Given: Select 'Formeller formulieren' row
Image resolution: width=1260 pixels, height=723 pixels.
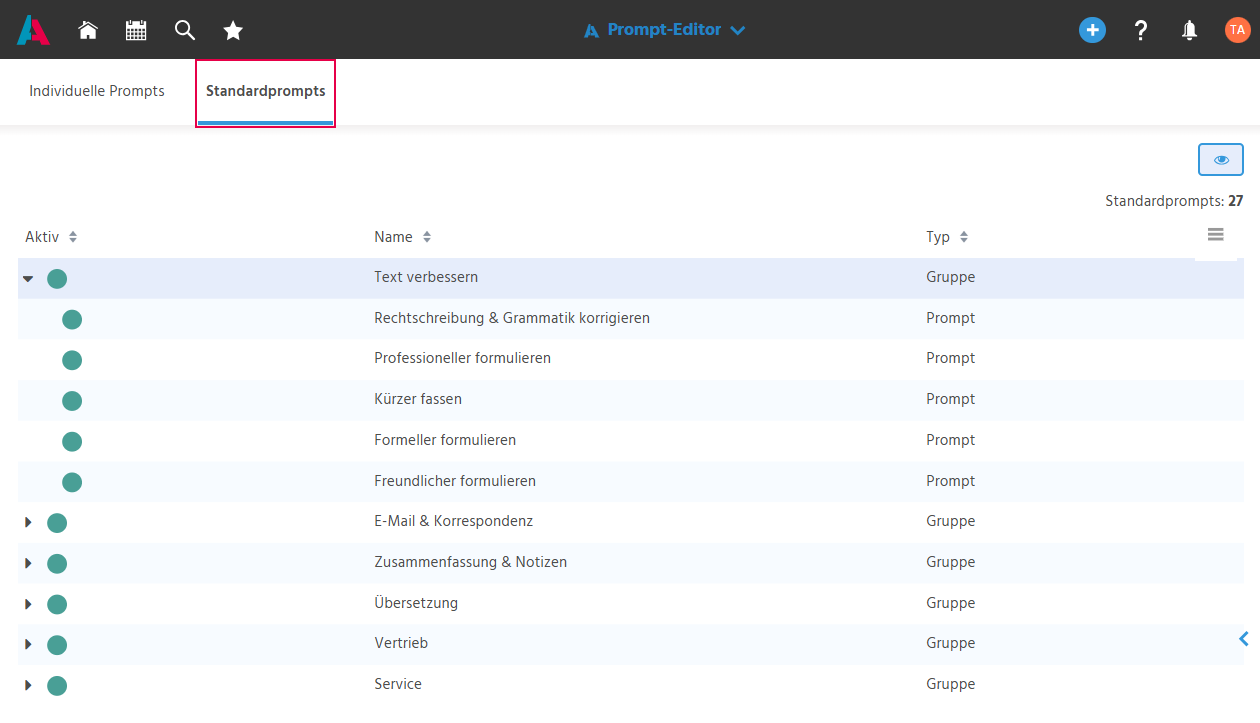Looking at the screenshot, I should coord(630,441).
